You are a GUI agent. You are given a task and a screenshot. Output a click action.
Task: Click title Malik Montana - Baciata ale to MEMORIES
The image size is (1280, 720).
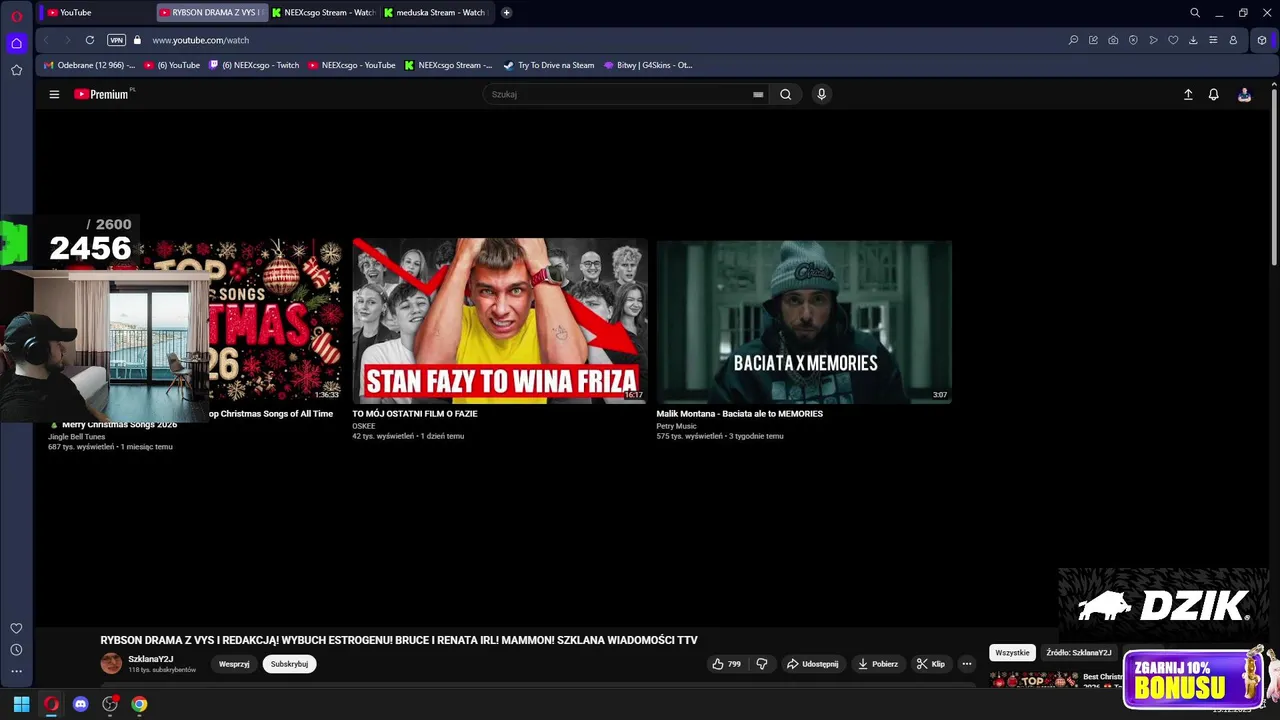(x=740, y=413)
